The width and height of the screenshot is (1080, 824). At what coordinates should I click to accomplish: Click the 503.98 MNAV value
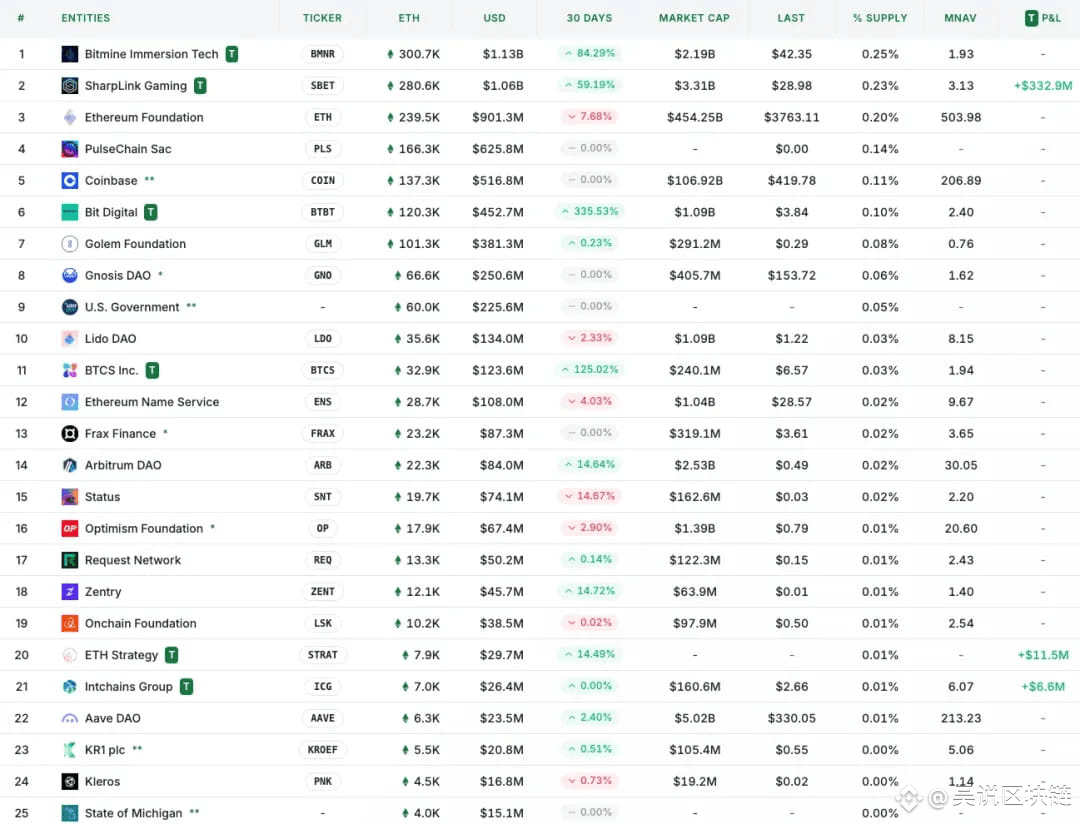coord(961,117)
